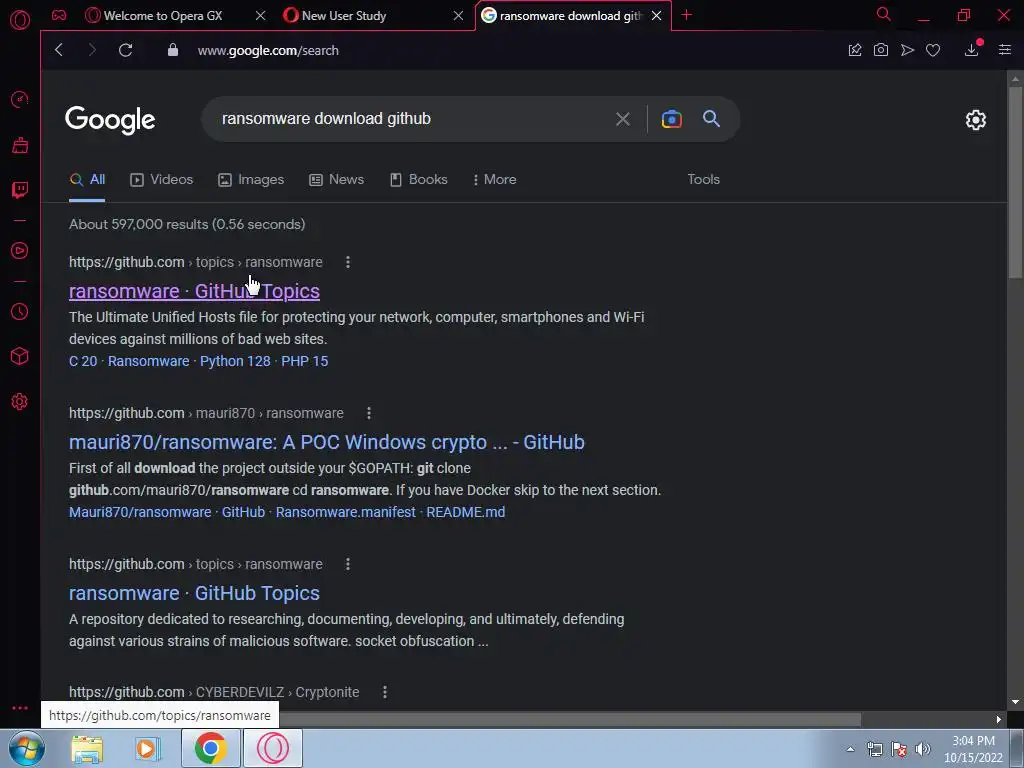The image size is (1024, 768).
Task: Go back to the previous page
Action: click(x=59, y=50)
